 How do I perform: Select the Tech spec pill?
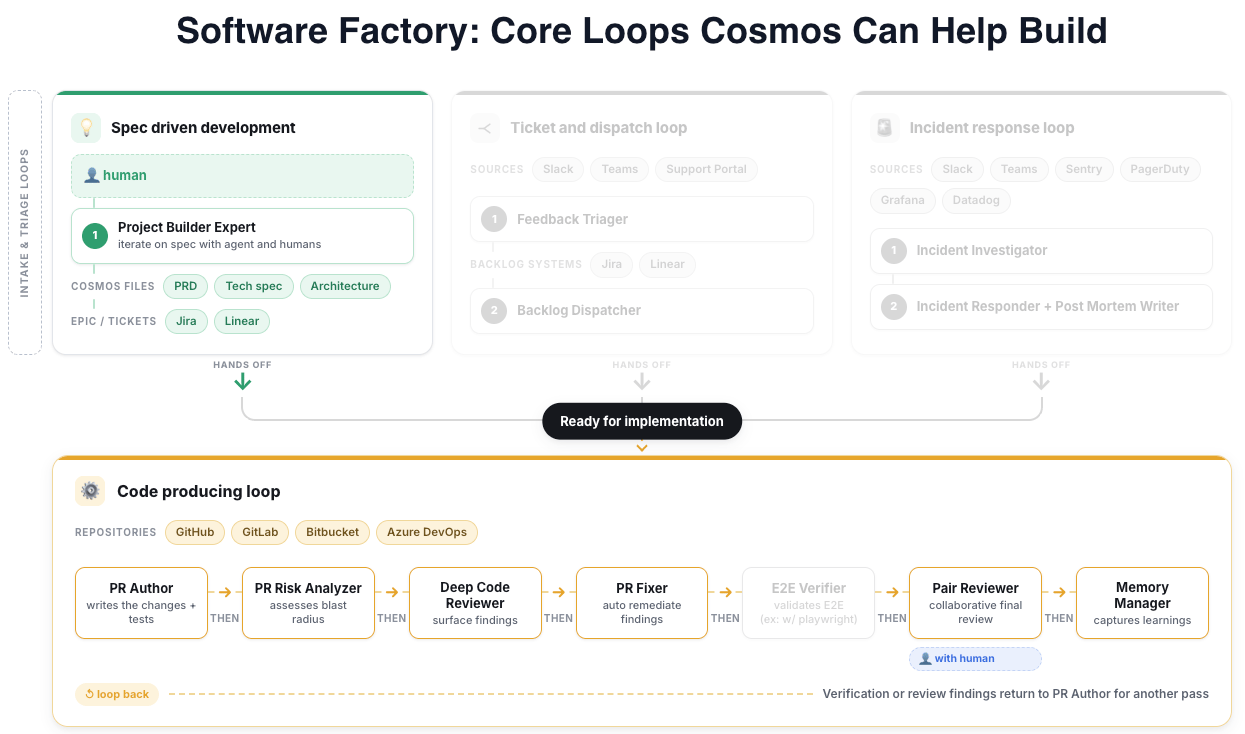coord(254,286)
